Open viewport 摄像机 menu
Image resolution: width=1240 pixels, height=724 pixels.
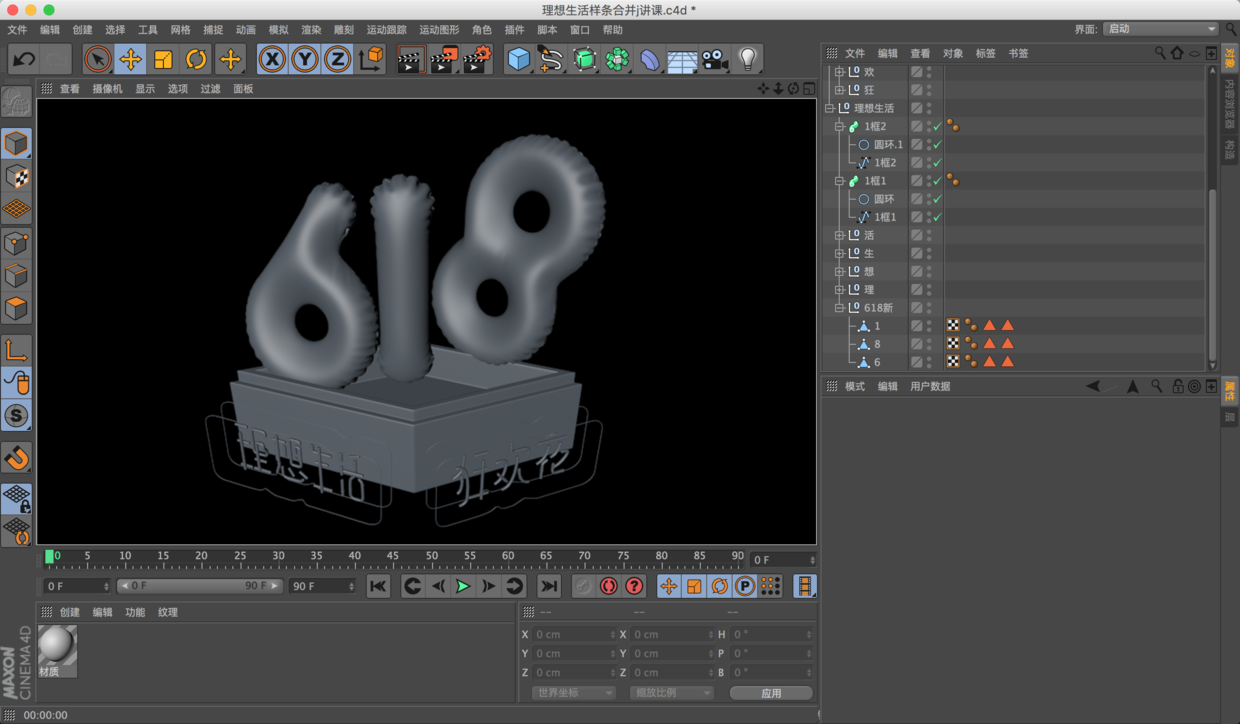[107, 89]
